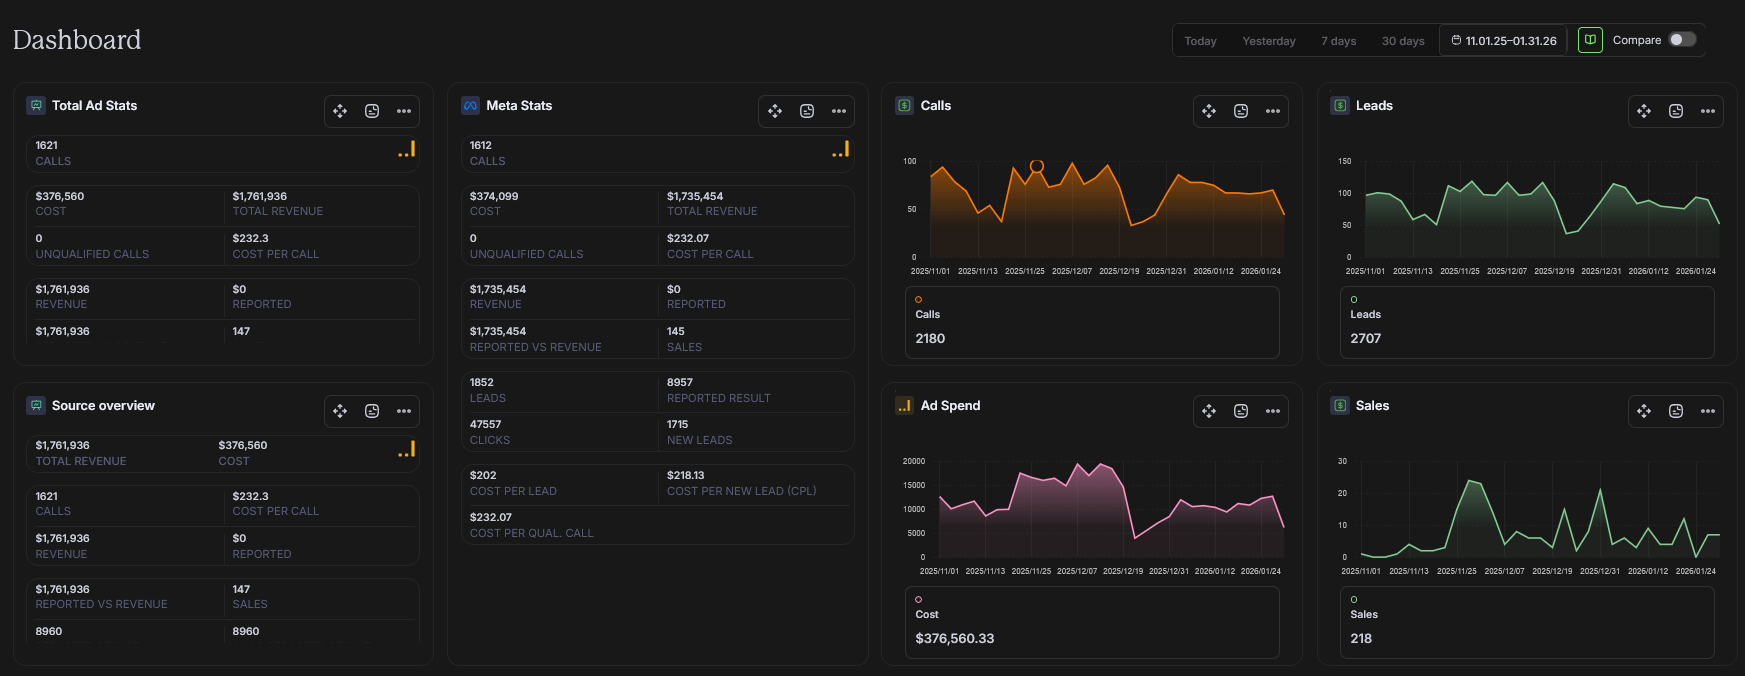Click the 47557 clicks value in Meta Stats
1745x676 pixels.
coord(486,424)
